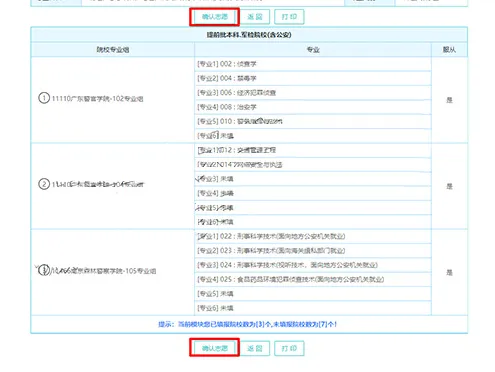This screenshot has width=495, height=372.
Task: Click the 是 value for the 102专业组 group
Action: (x=449, y=100)
